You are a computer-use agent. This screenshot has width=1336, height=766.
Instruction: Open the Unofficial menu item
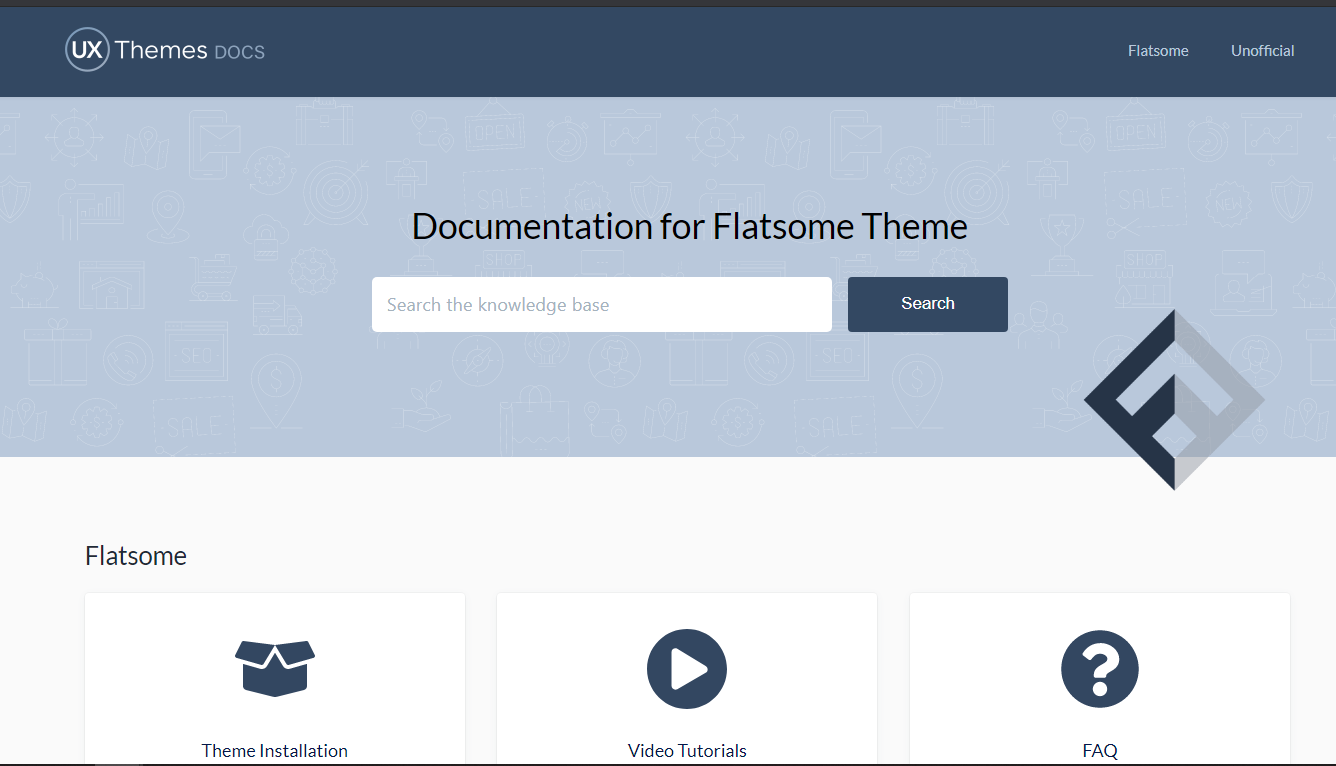point(1262,51)
